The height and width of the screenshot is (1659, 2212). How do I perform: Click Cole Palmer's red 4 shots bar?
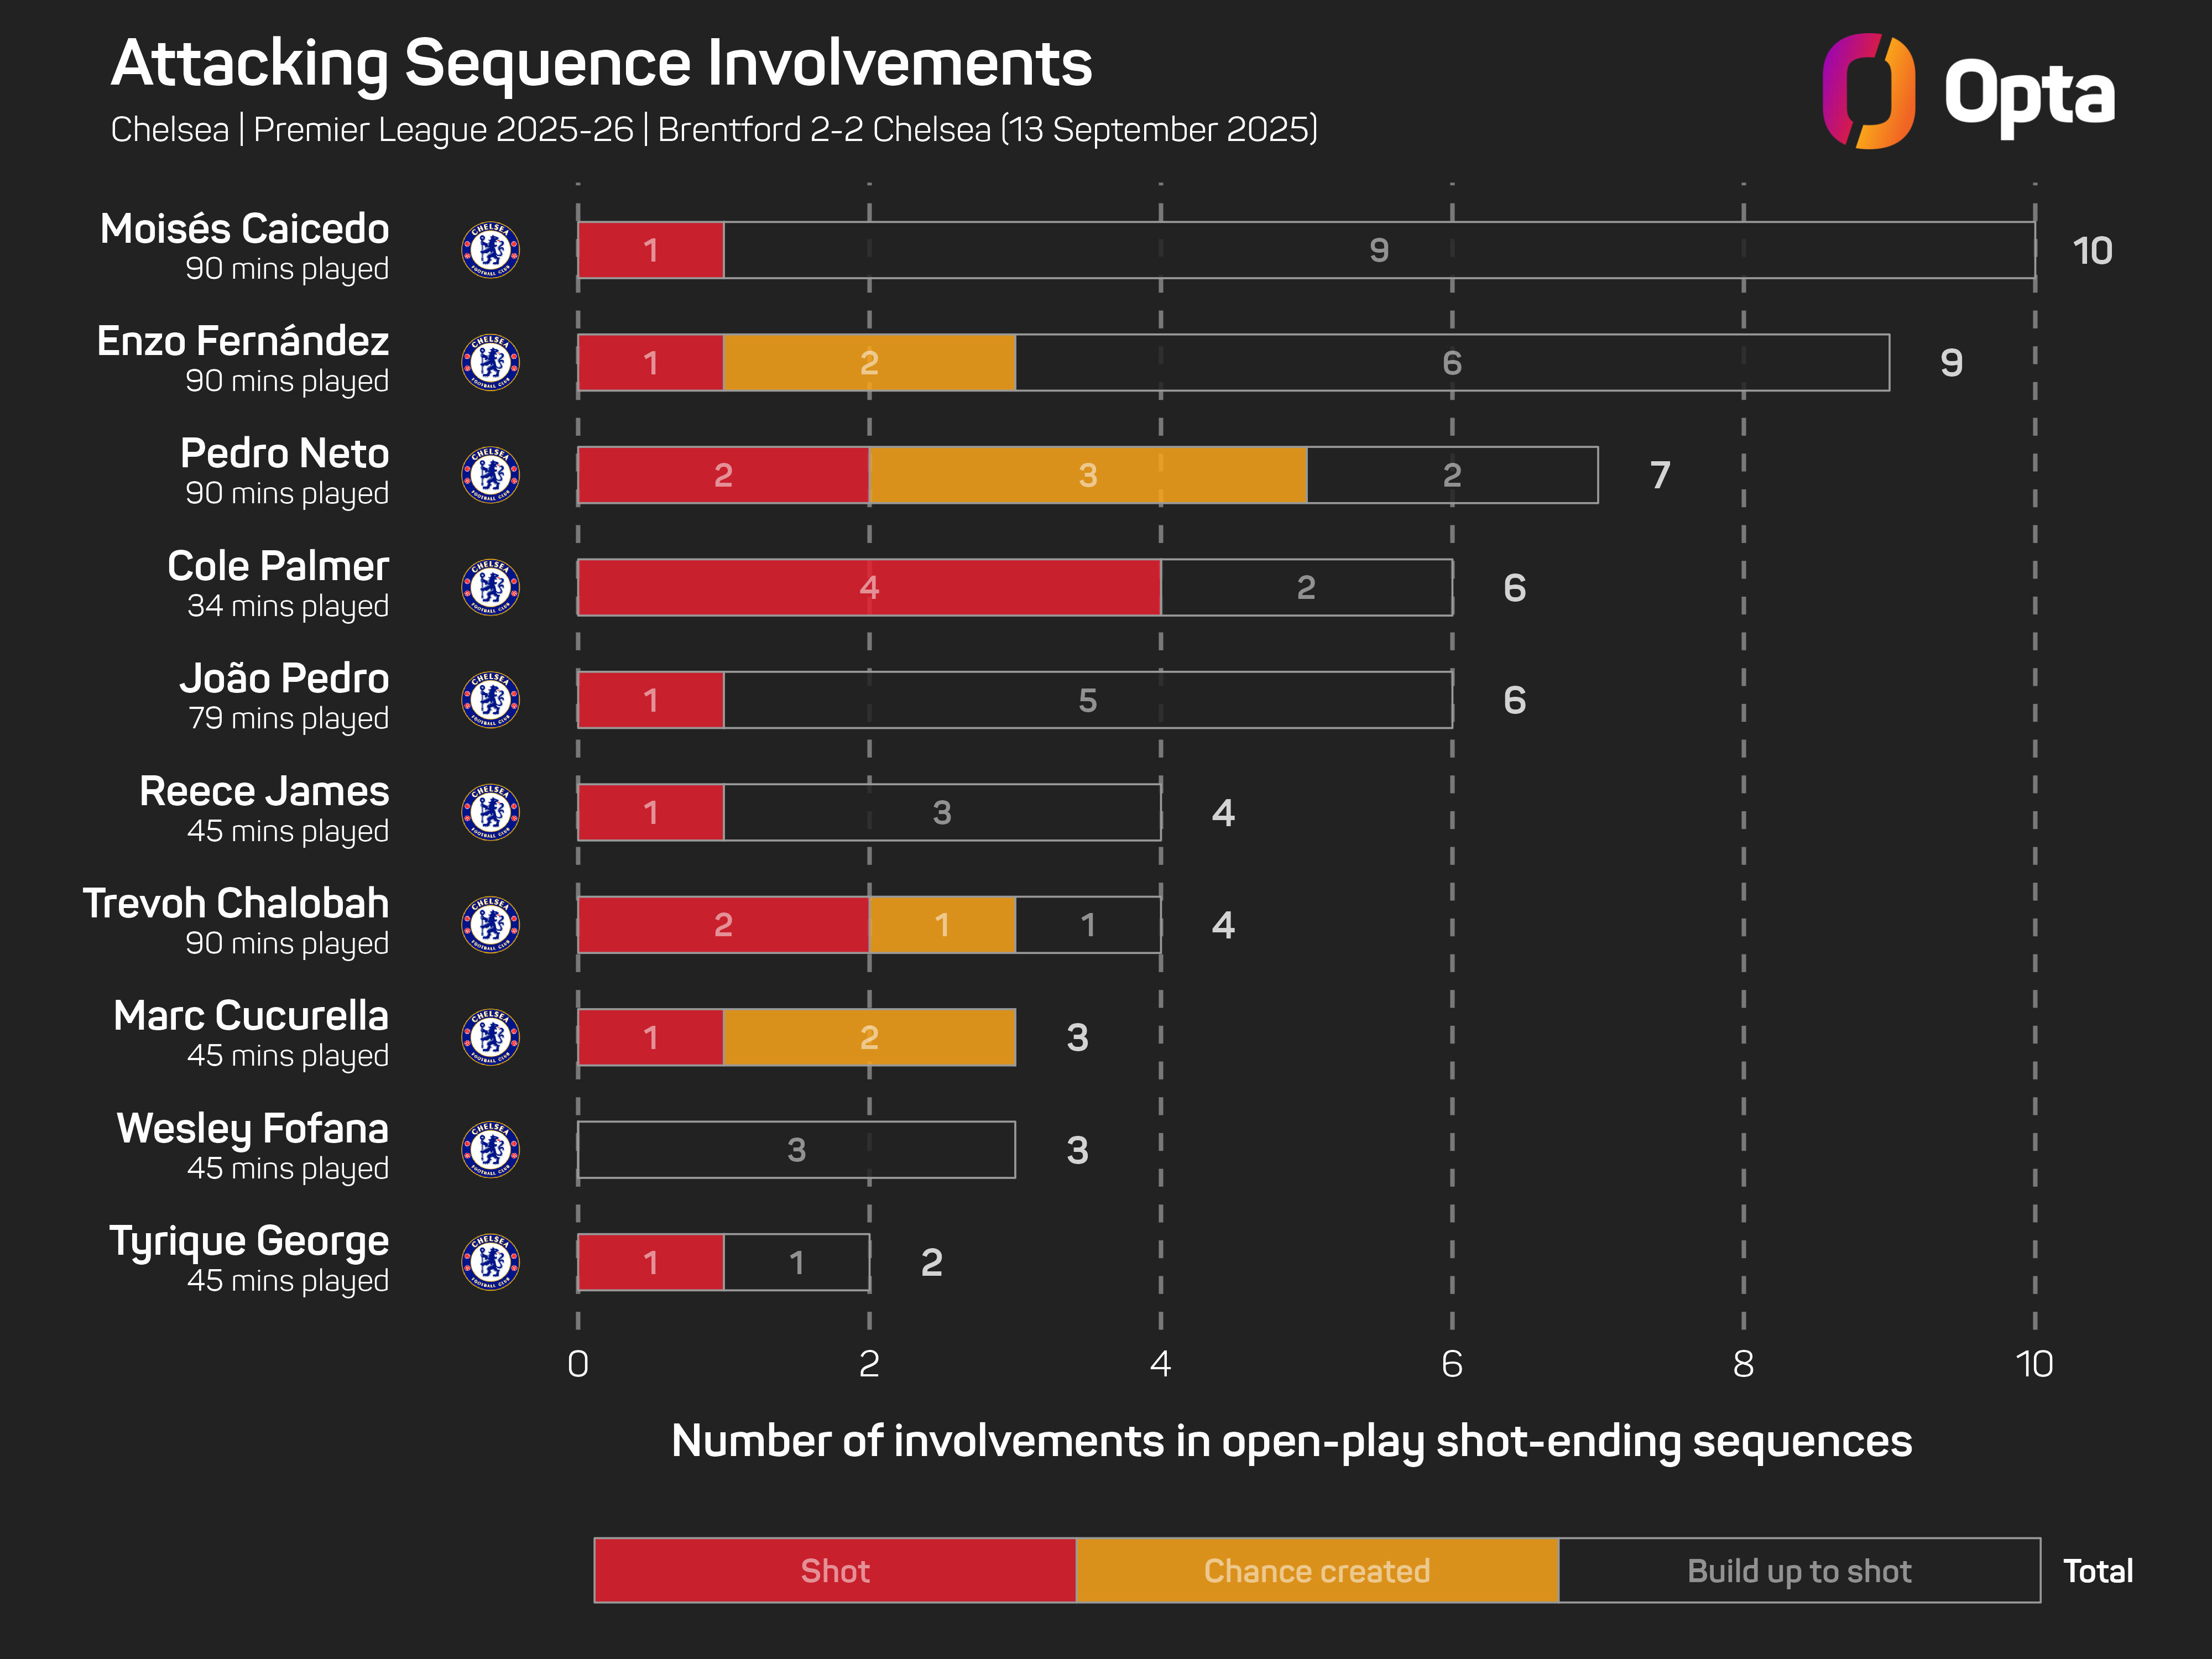[868, 587]
